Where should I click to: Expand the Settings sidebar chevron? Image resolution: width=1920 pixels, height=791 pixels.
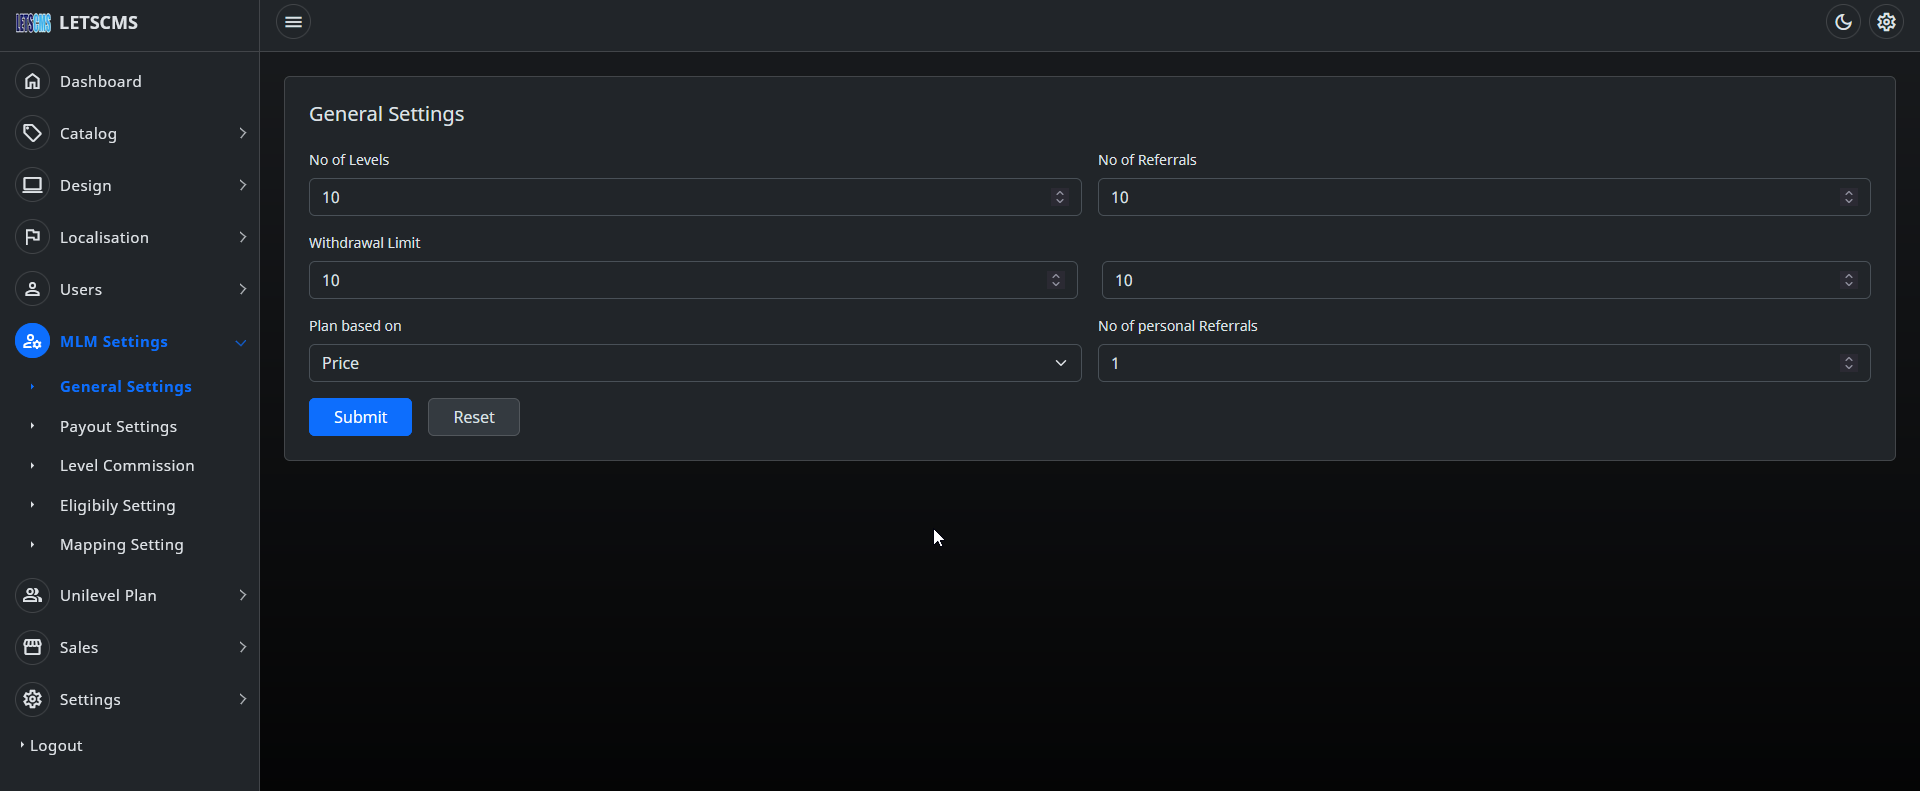click(242, 699)
